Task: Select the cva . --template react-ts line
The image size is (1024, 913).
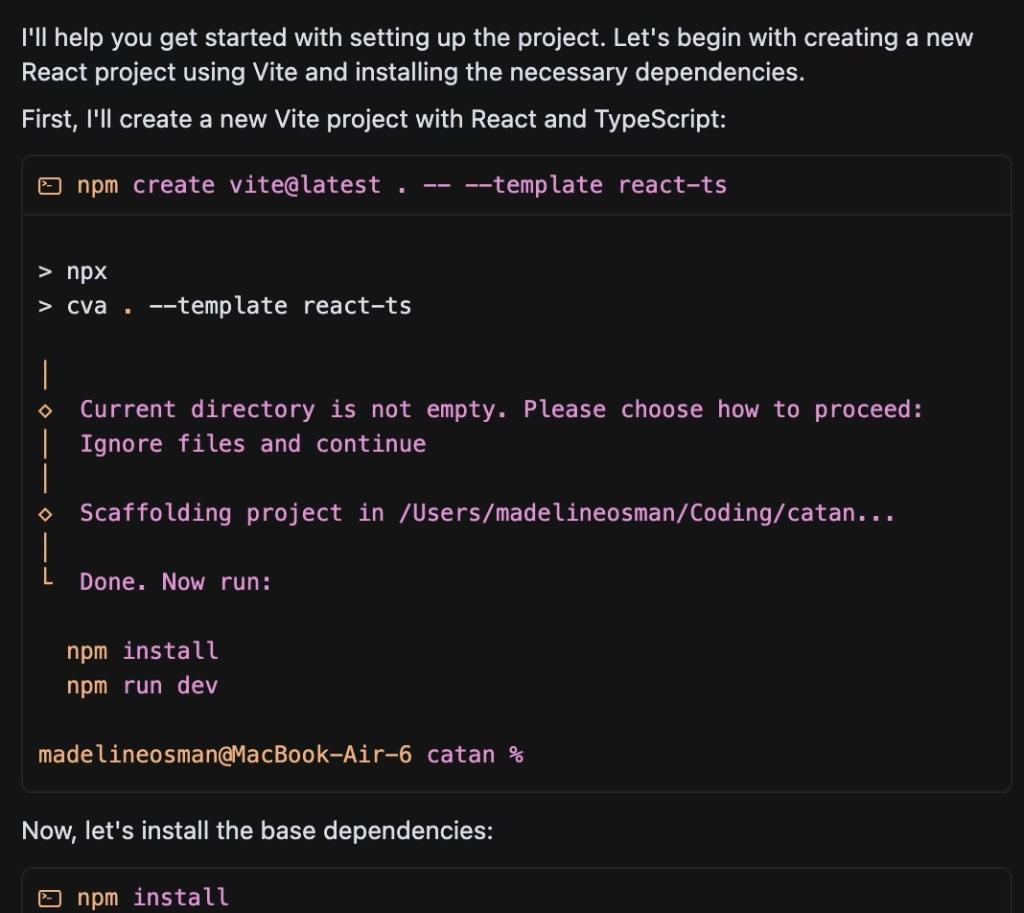Action: tap(224, 305)
